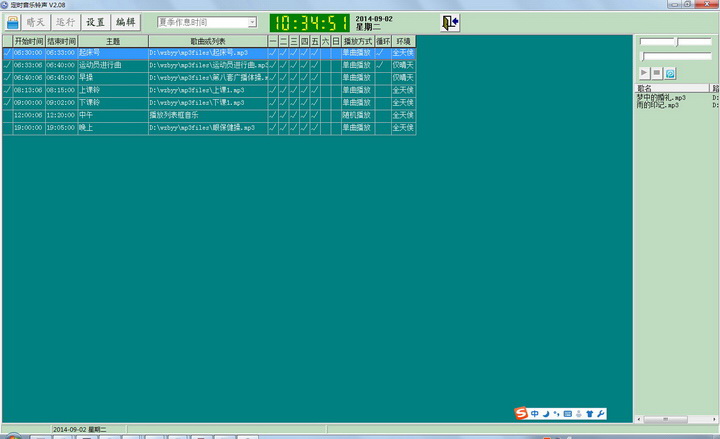Select the 仅晴天 environment cell in 早操 row
720x439 pixels.
404,78
